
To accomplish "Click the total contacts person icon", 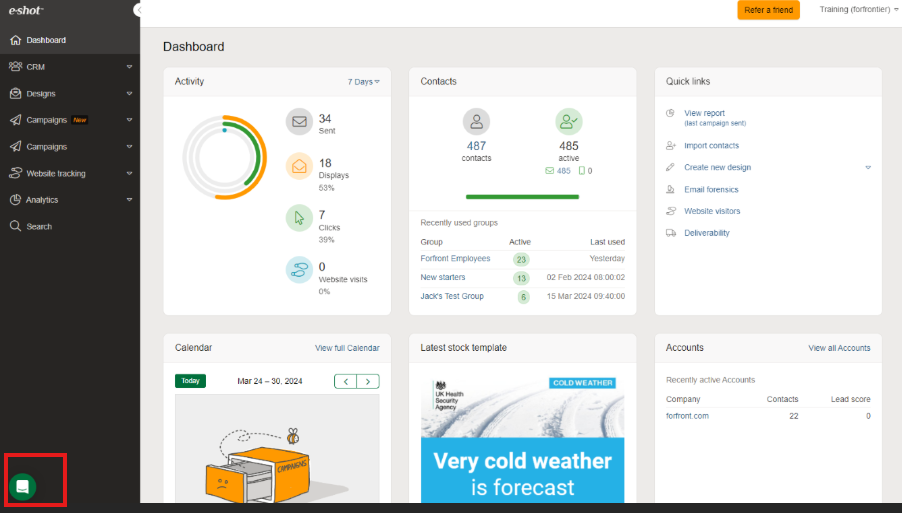I will click(476, 122).
